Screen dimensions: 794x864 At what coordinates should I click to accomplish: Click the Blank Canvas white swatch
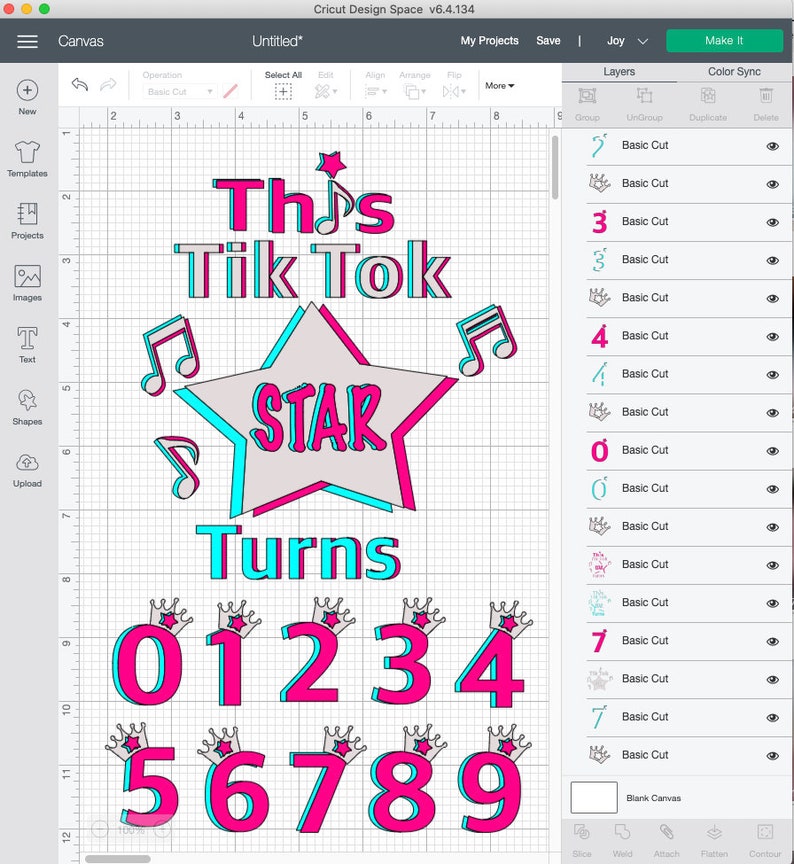tap(594, 797)
